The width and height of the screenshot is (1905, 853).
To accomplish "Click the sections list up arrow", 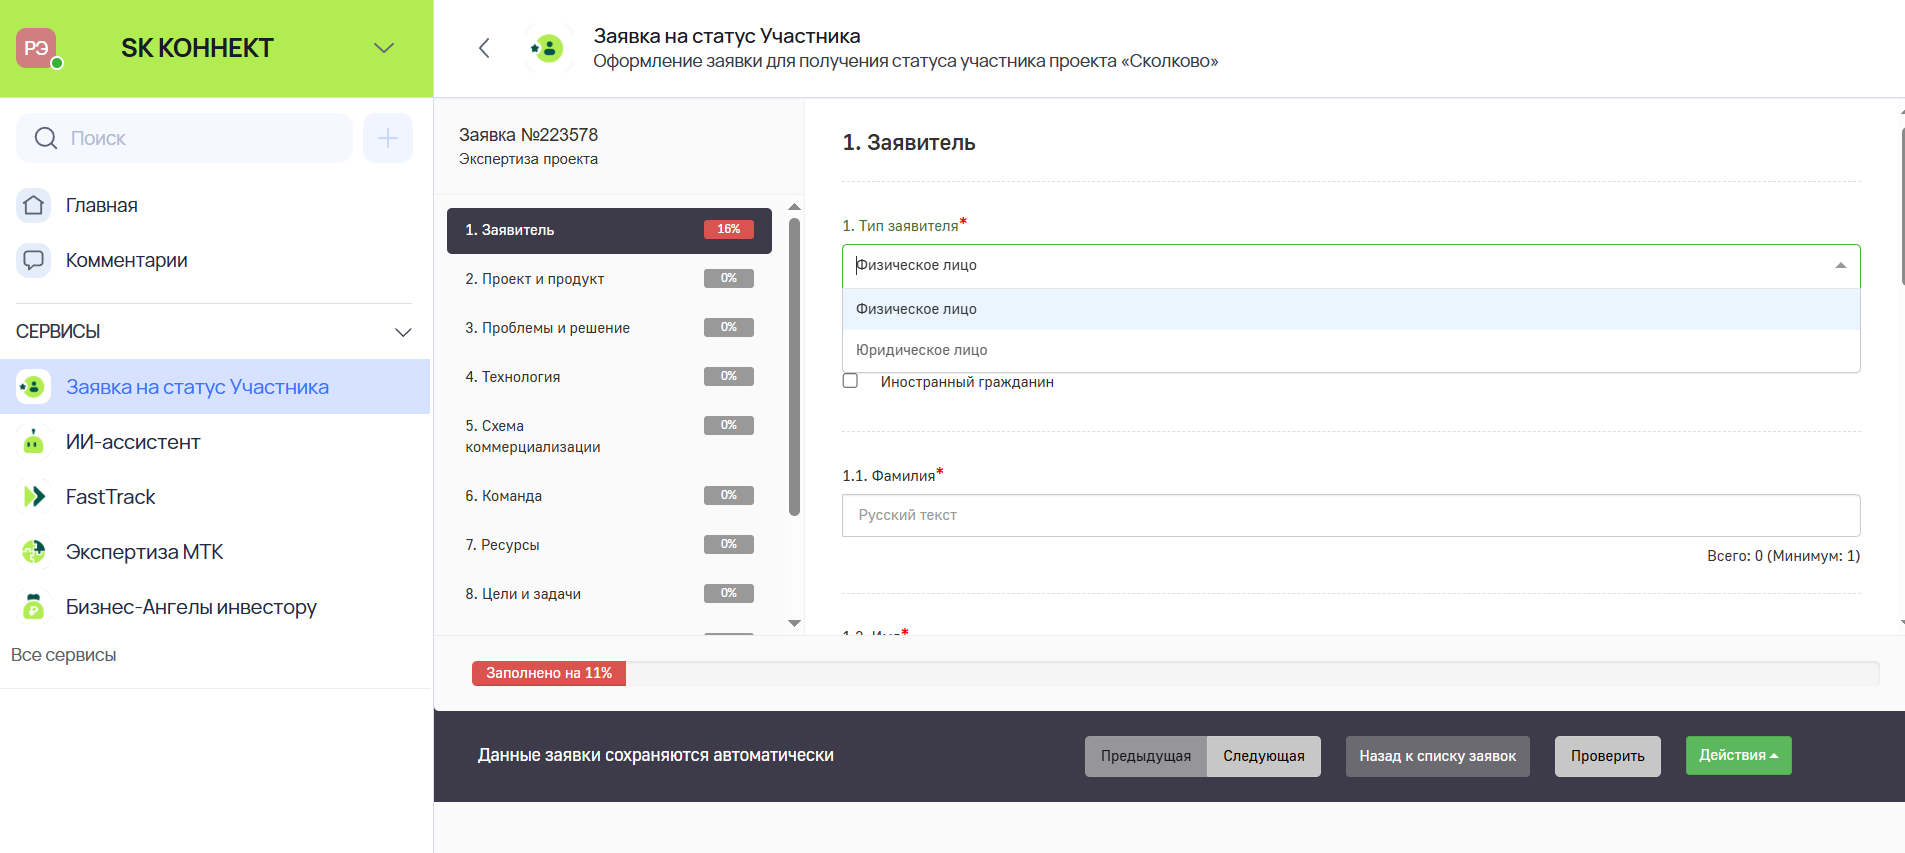I will click(794, 207).
